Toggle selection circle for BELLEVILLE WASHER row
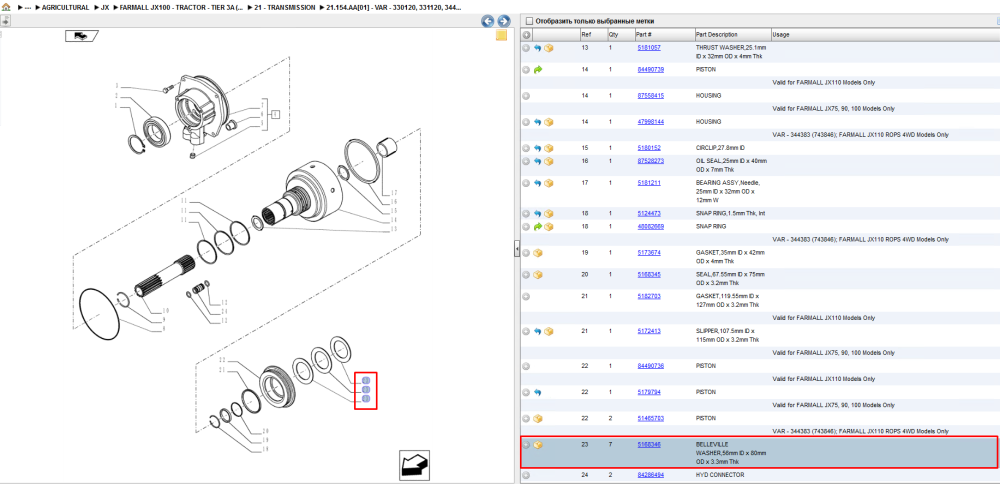1000x484 pixels. pyautogui.click(x=526, y=445)
